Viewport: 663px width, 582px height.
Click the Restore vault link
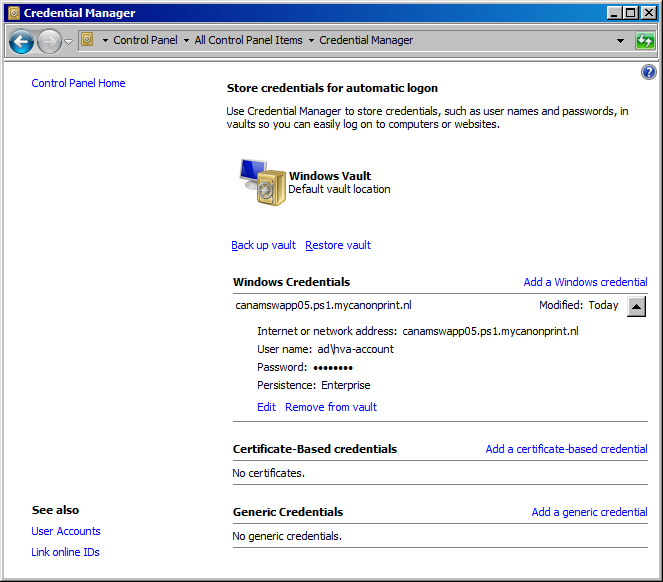coord(338,245)
